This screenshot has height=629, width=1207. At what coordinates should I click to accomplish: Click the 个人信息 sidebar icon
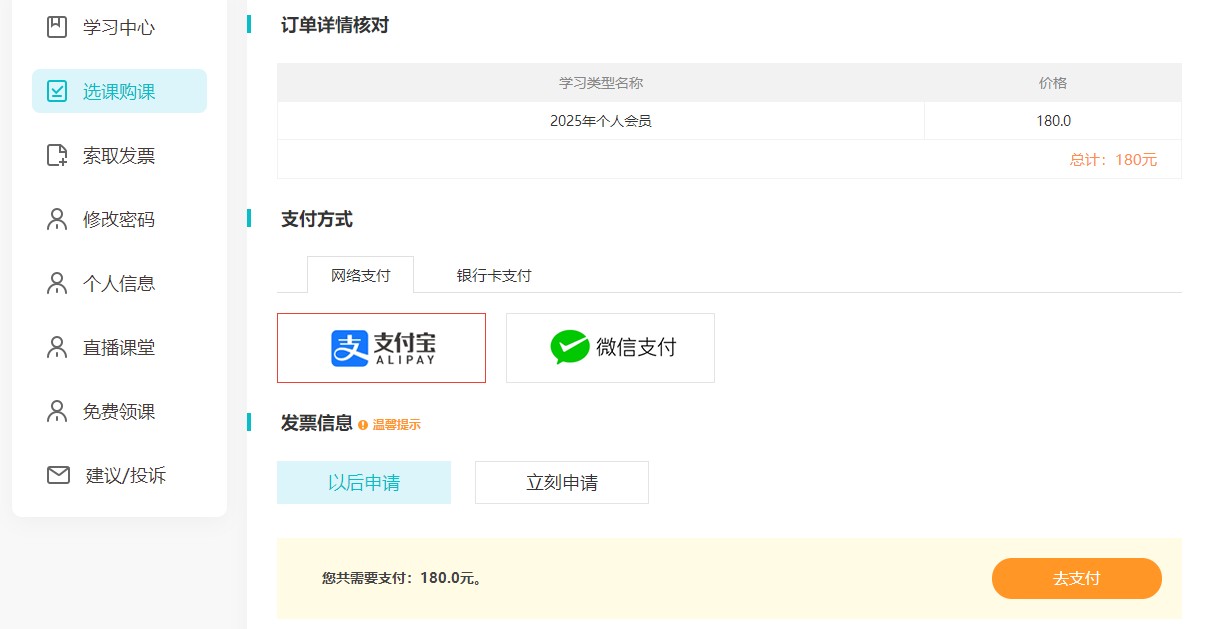(x=57, y=283)
